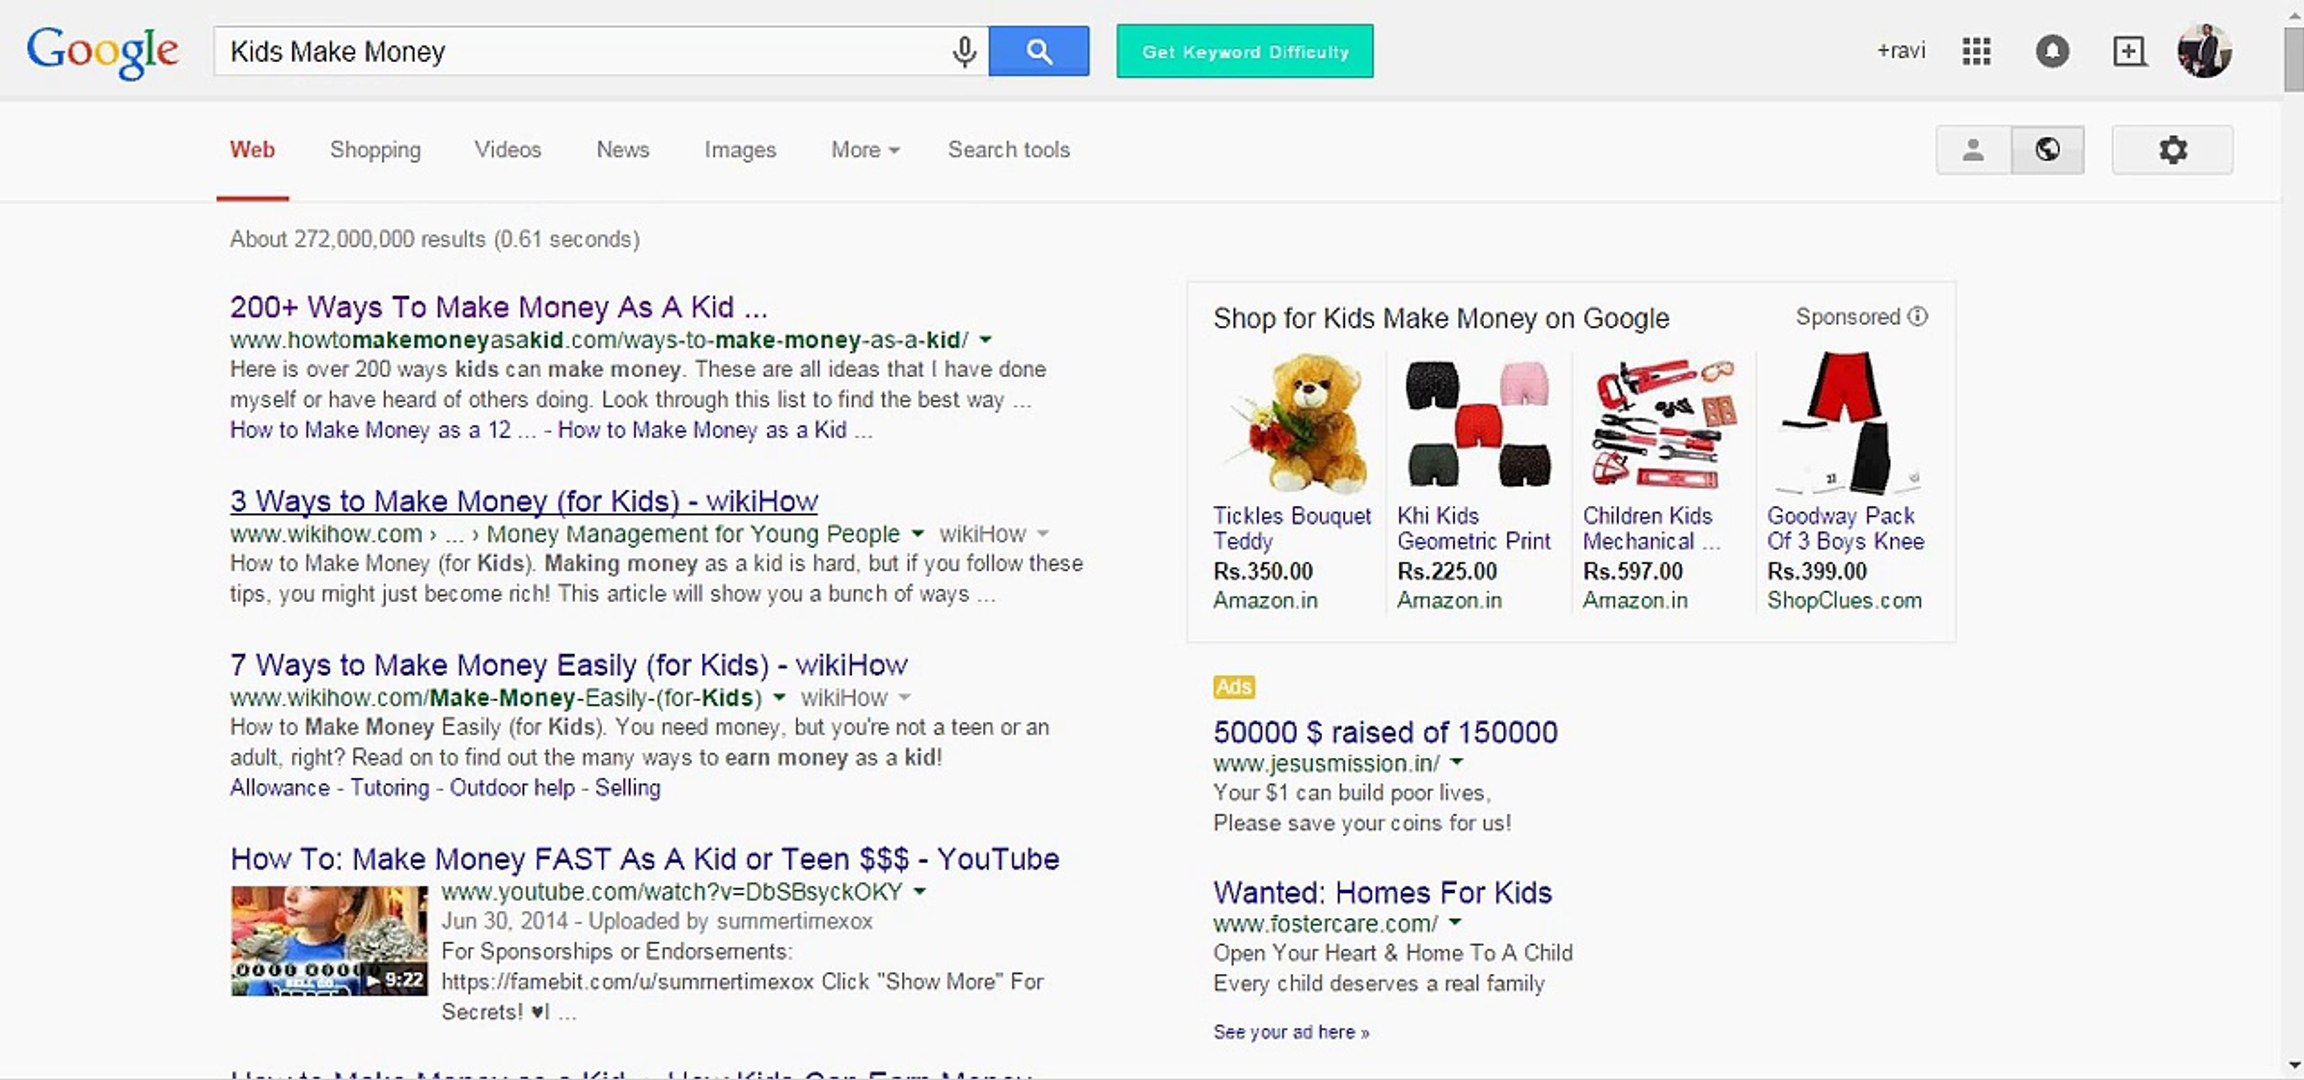The height and width of the screenshot is (1080, 2304).
Task: Open the profile avatar picture
Action: [2204, 51]
